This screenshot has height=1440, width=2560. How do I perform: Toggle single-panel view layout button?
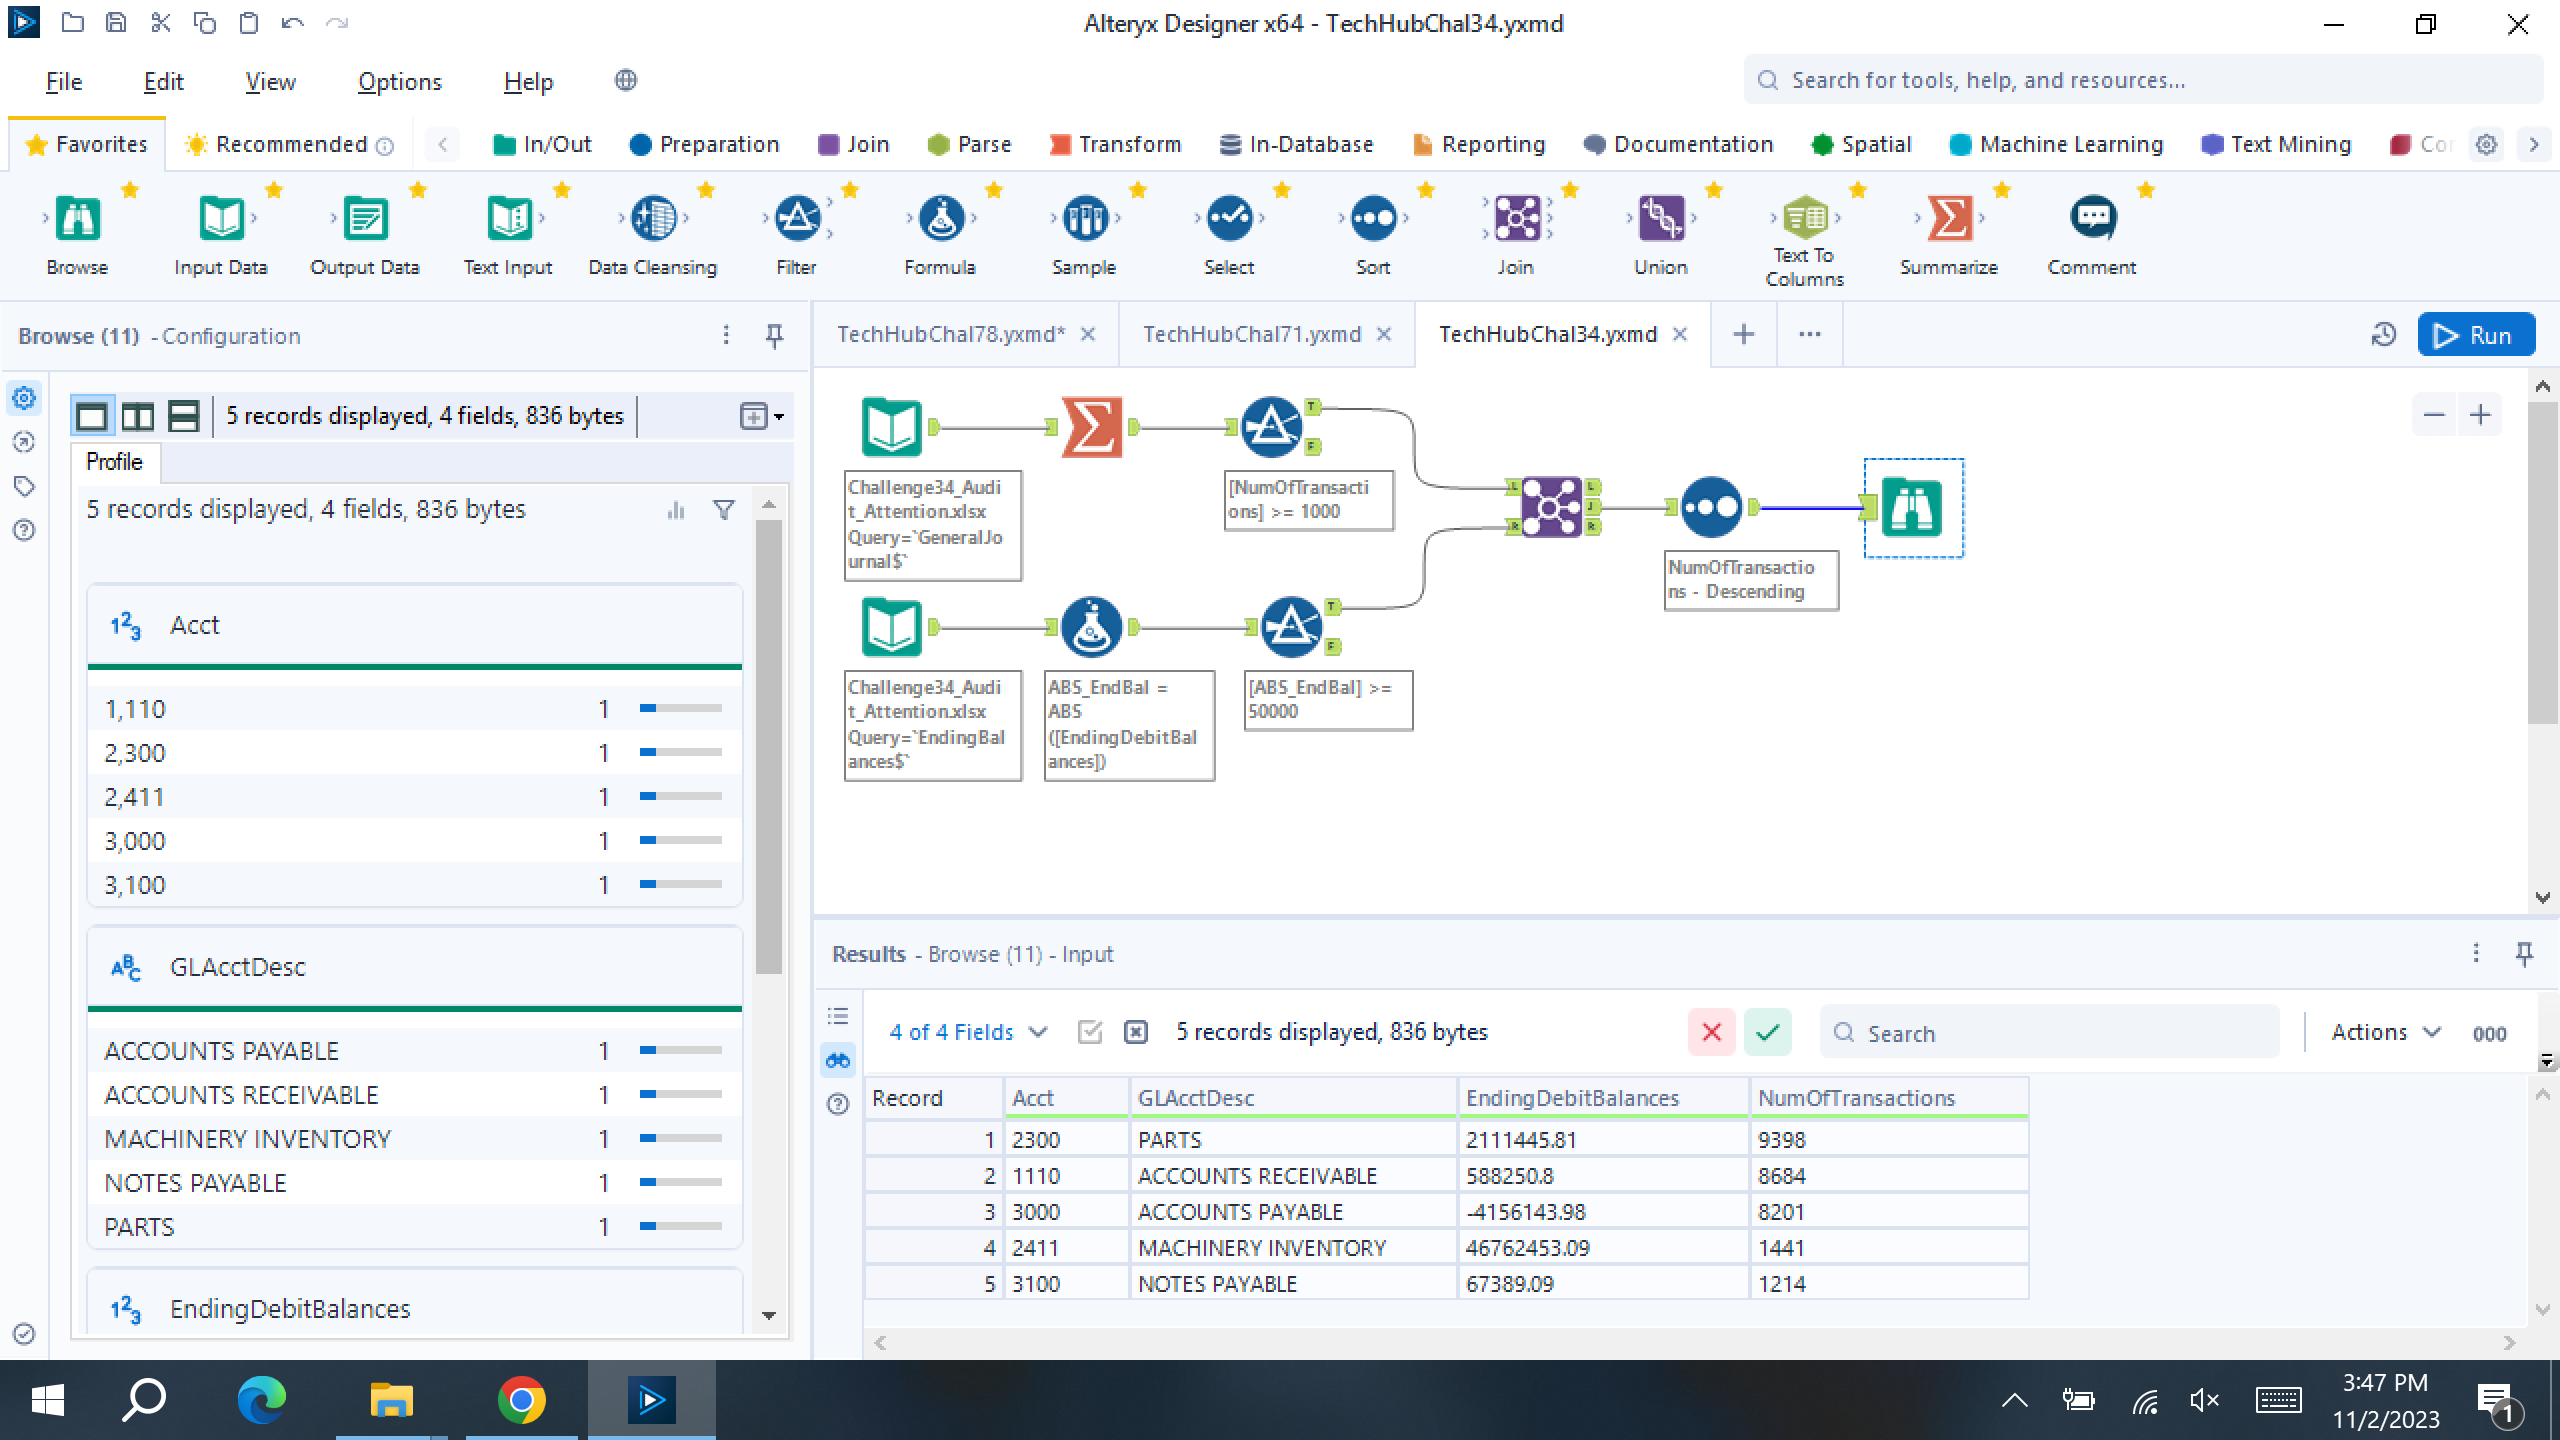point(92,416)
